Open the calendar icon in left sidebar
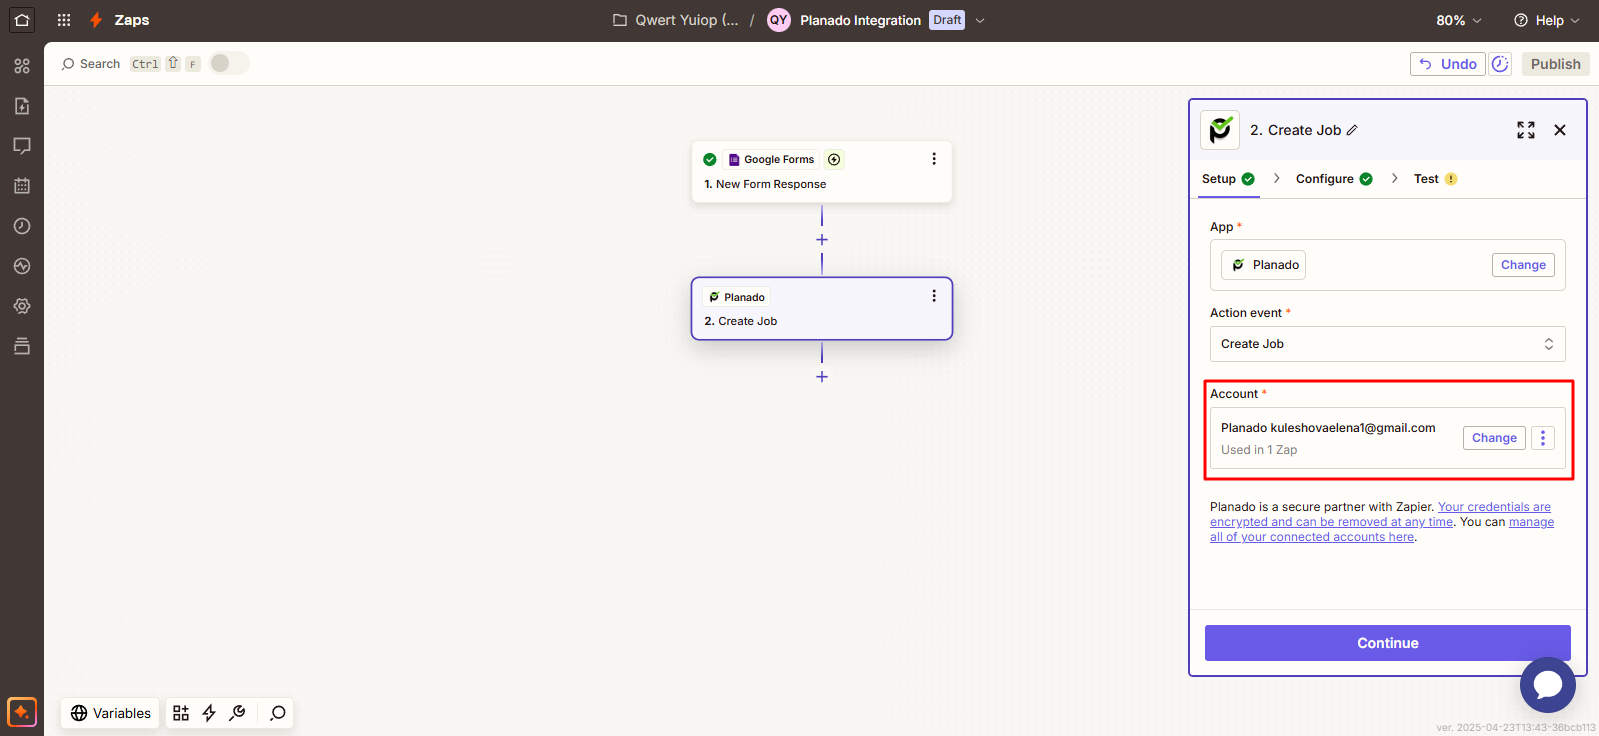The width and height of the screenshot is (1599, 736). [x=22, y=186]
